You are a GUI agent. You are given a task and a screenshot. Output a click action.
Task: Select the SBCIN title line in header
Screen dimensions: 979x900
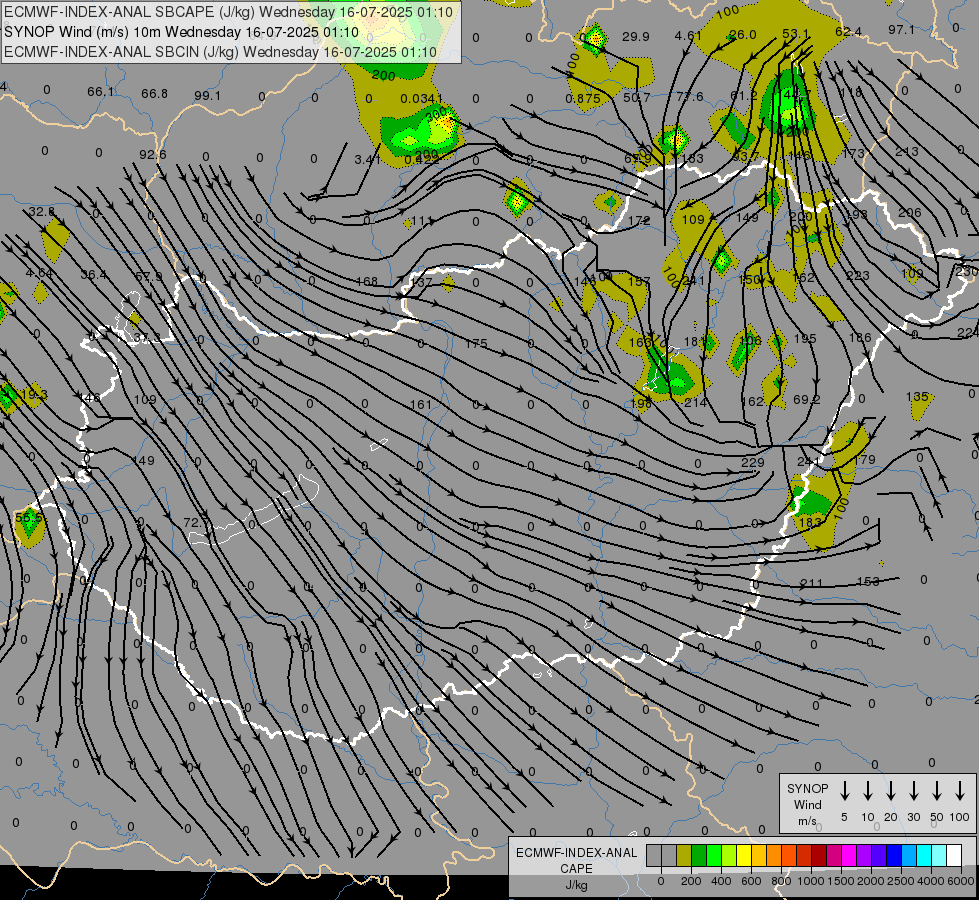coord(220,52)
